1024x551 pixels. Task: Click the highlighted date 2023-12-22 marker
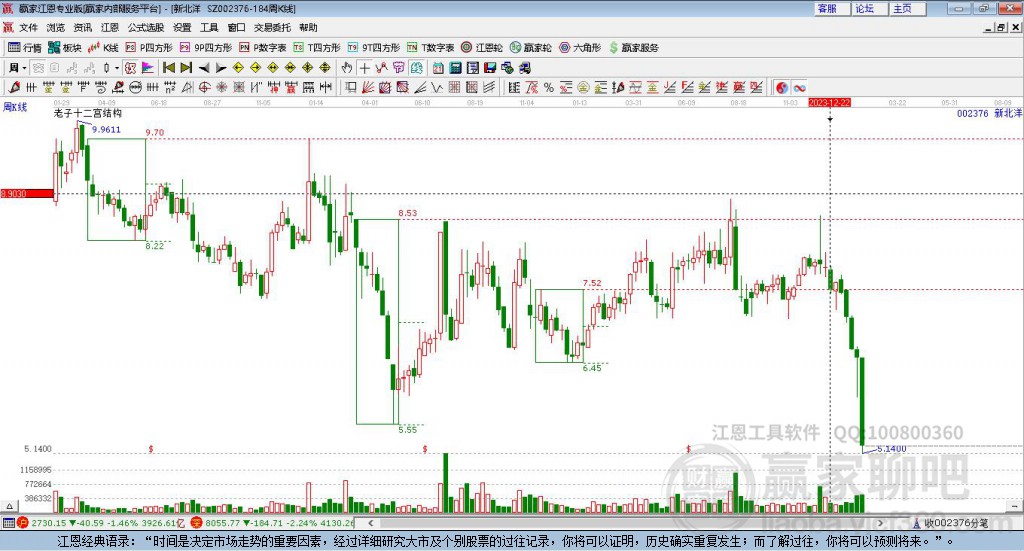pos(829,103)
